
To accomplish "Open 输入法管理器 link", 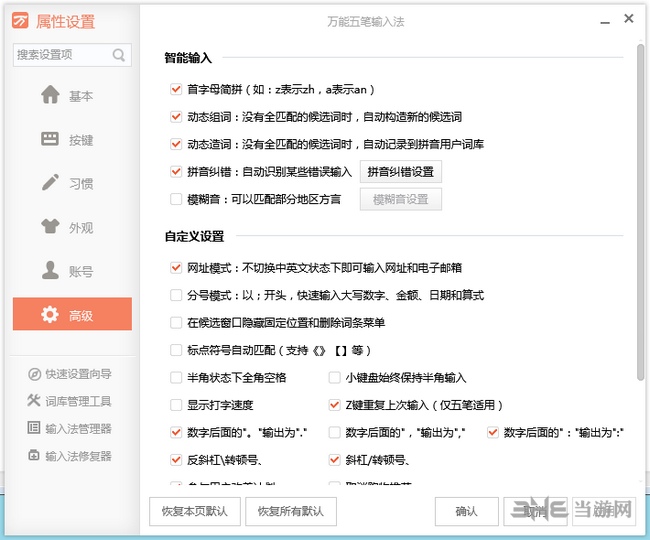I will [x=78, y=429].
